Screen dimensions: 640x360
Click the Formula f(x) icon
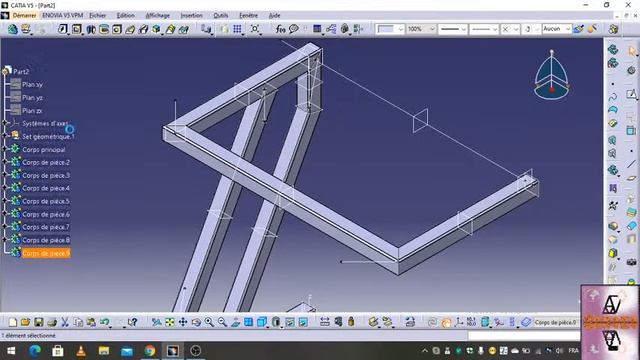(280, 29)
